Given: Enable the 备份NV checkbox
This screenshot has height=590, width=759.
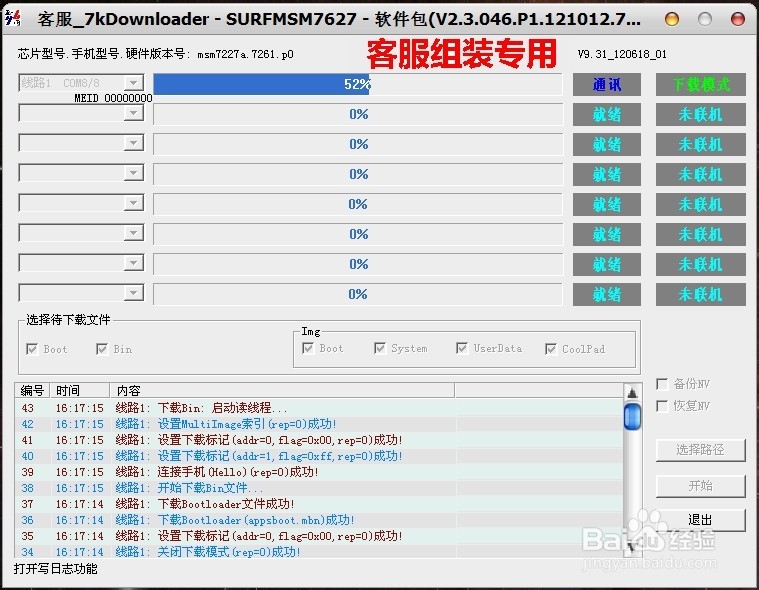Looking at the screenshot, I should tap(662, 384).
